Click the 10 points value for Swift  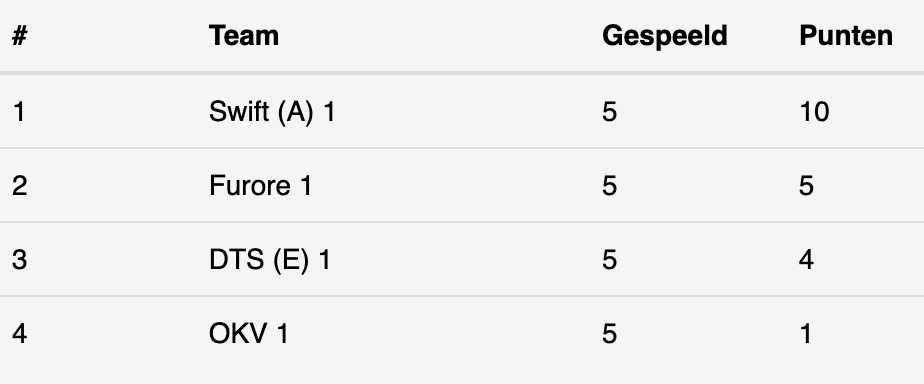click(814, 112)
